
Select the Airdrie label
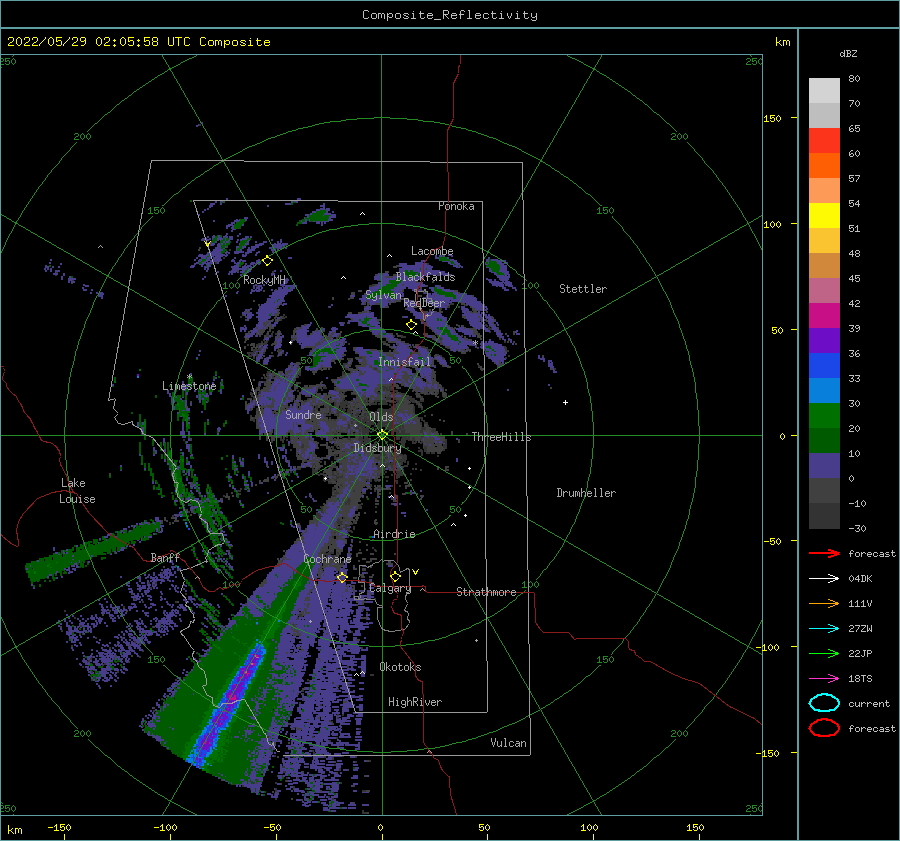(394, 534)
